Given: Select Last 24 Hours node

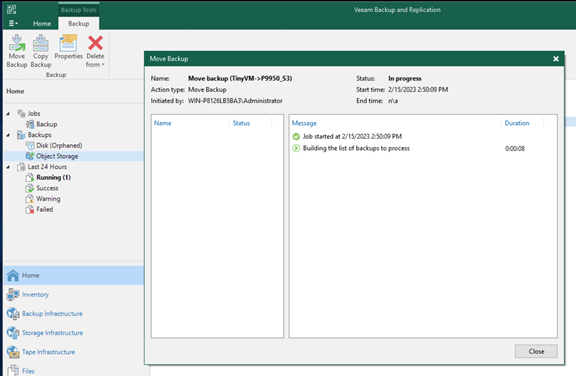Looking at the screenshot, I should (47, 167).
